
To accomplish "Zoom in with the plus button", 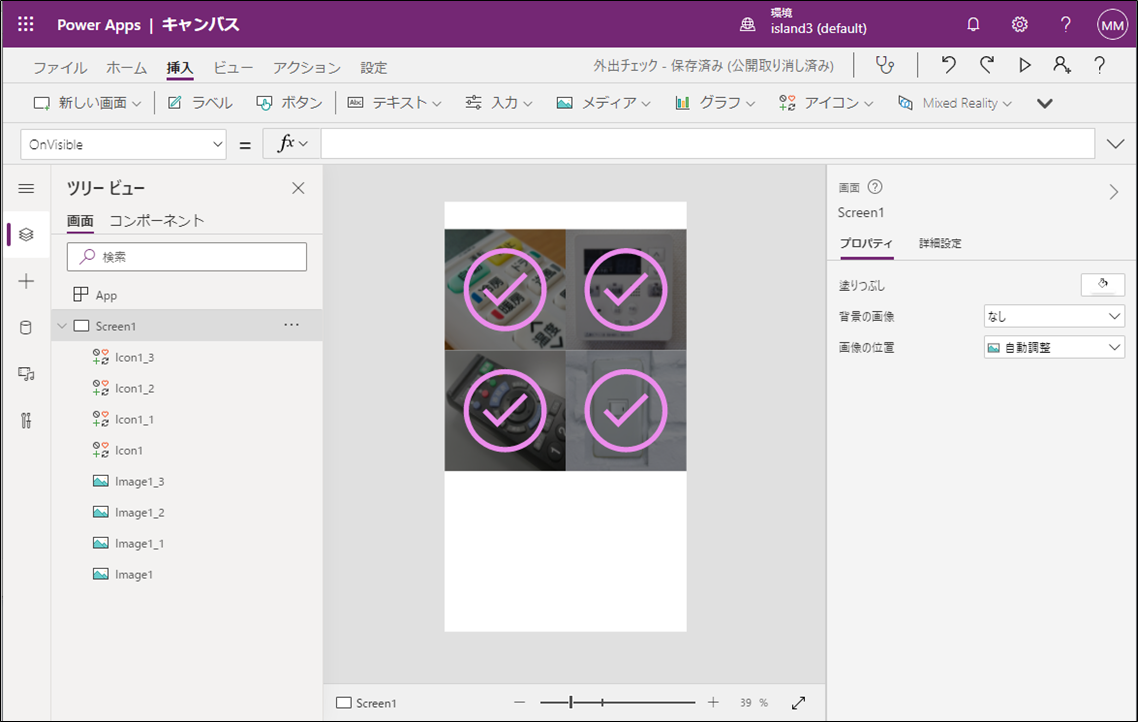I will coord(713,702).
